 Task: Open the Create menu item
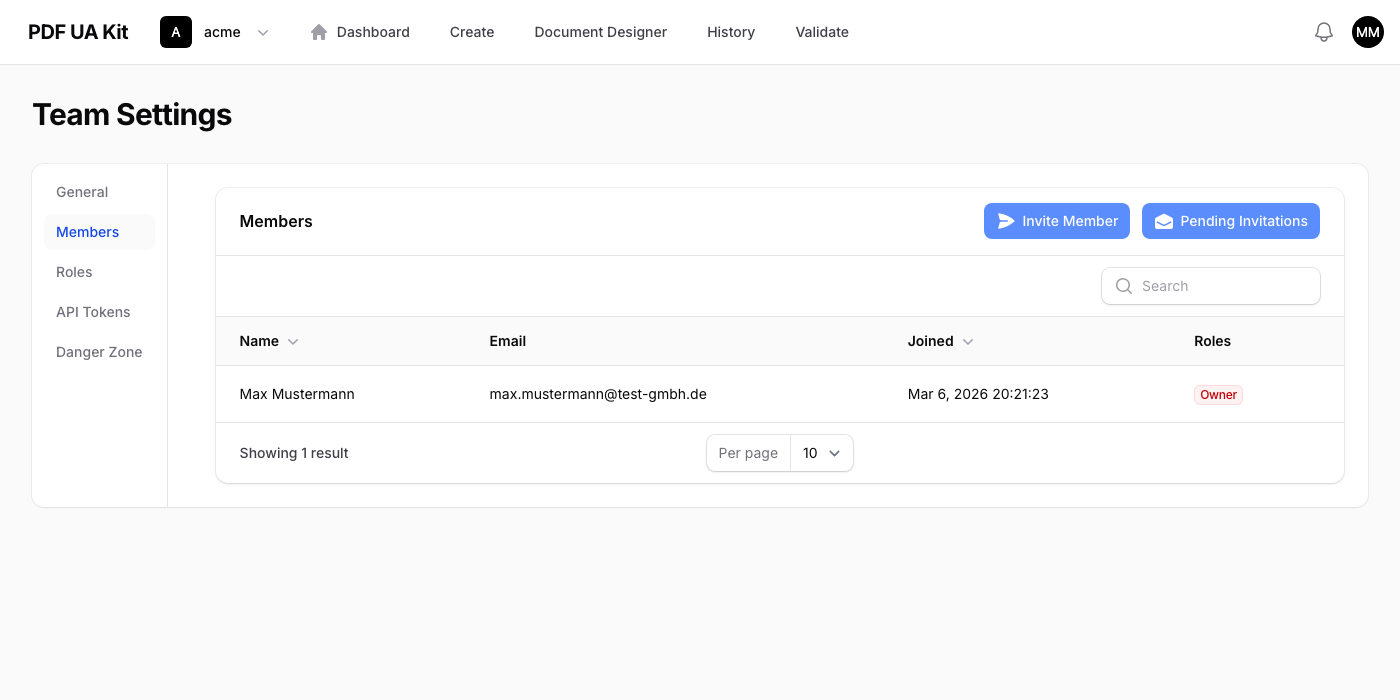(472, 32)
